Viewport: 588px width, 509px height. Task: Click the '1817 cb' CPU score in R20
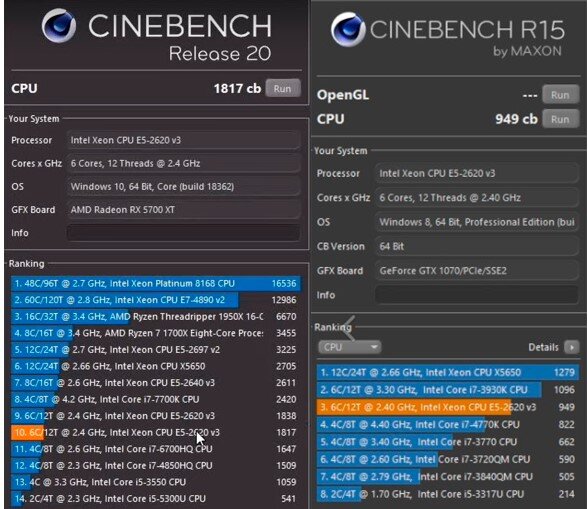click(237, 89)
